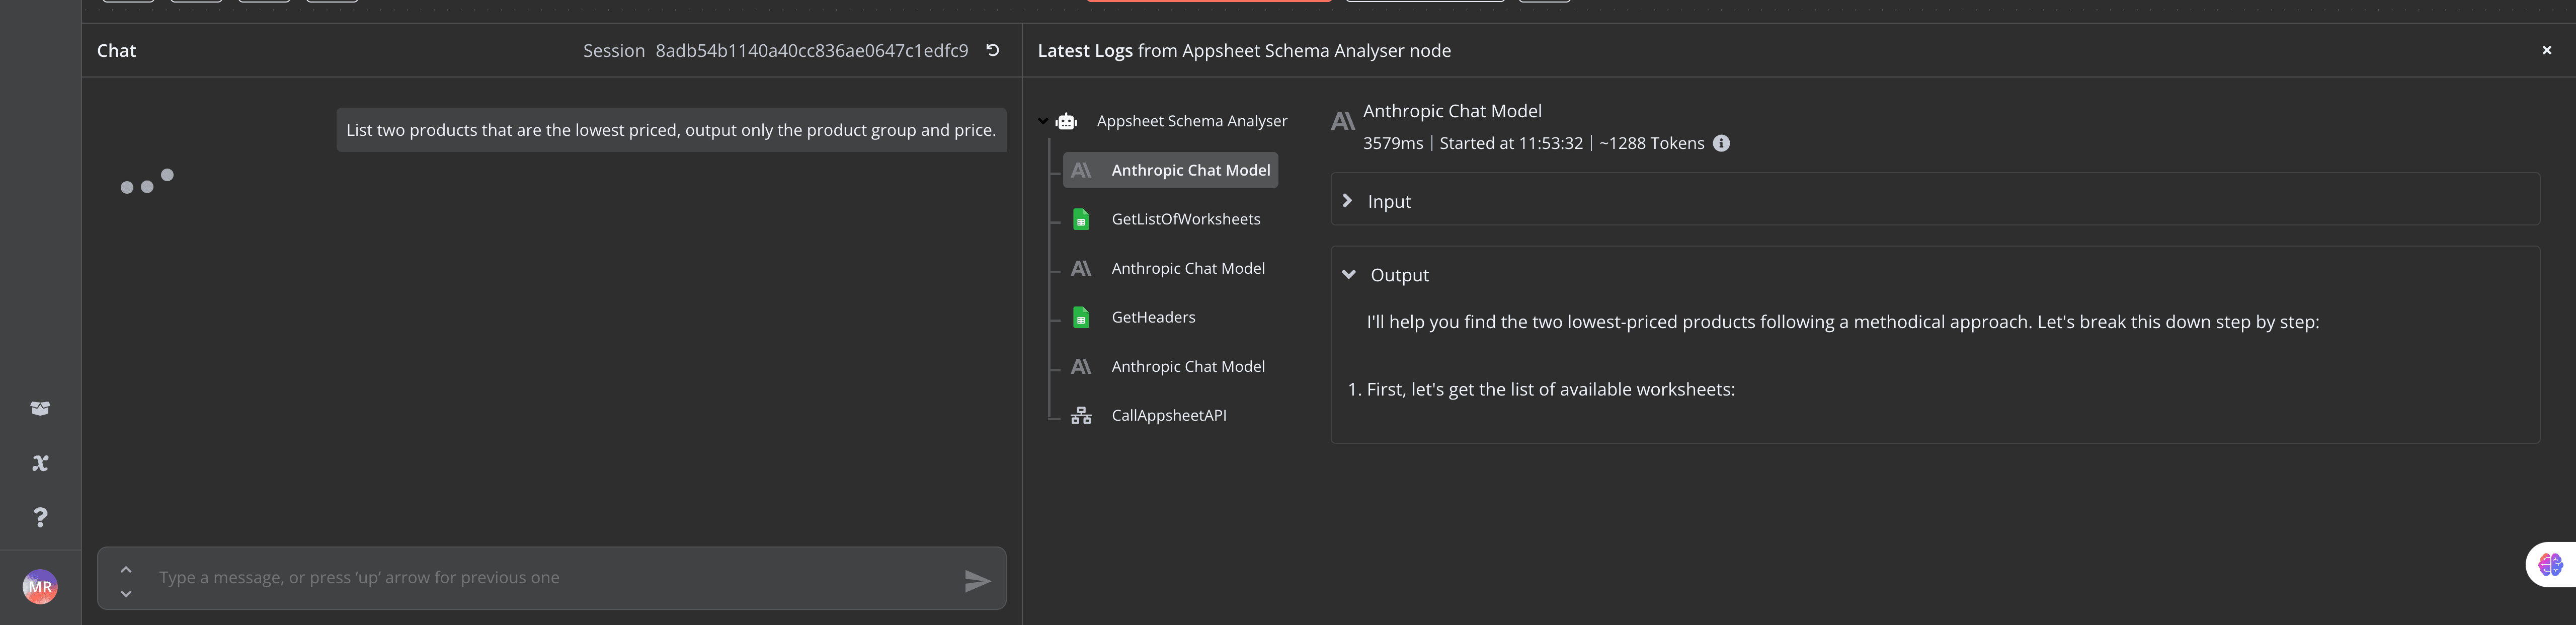This screenshot has width=2576, height=625.
Task: Click the 'Anthropic Chat Model' details heading
Action: point(1452,111)
